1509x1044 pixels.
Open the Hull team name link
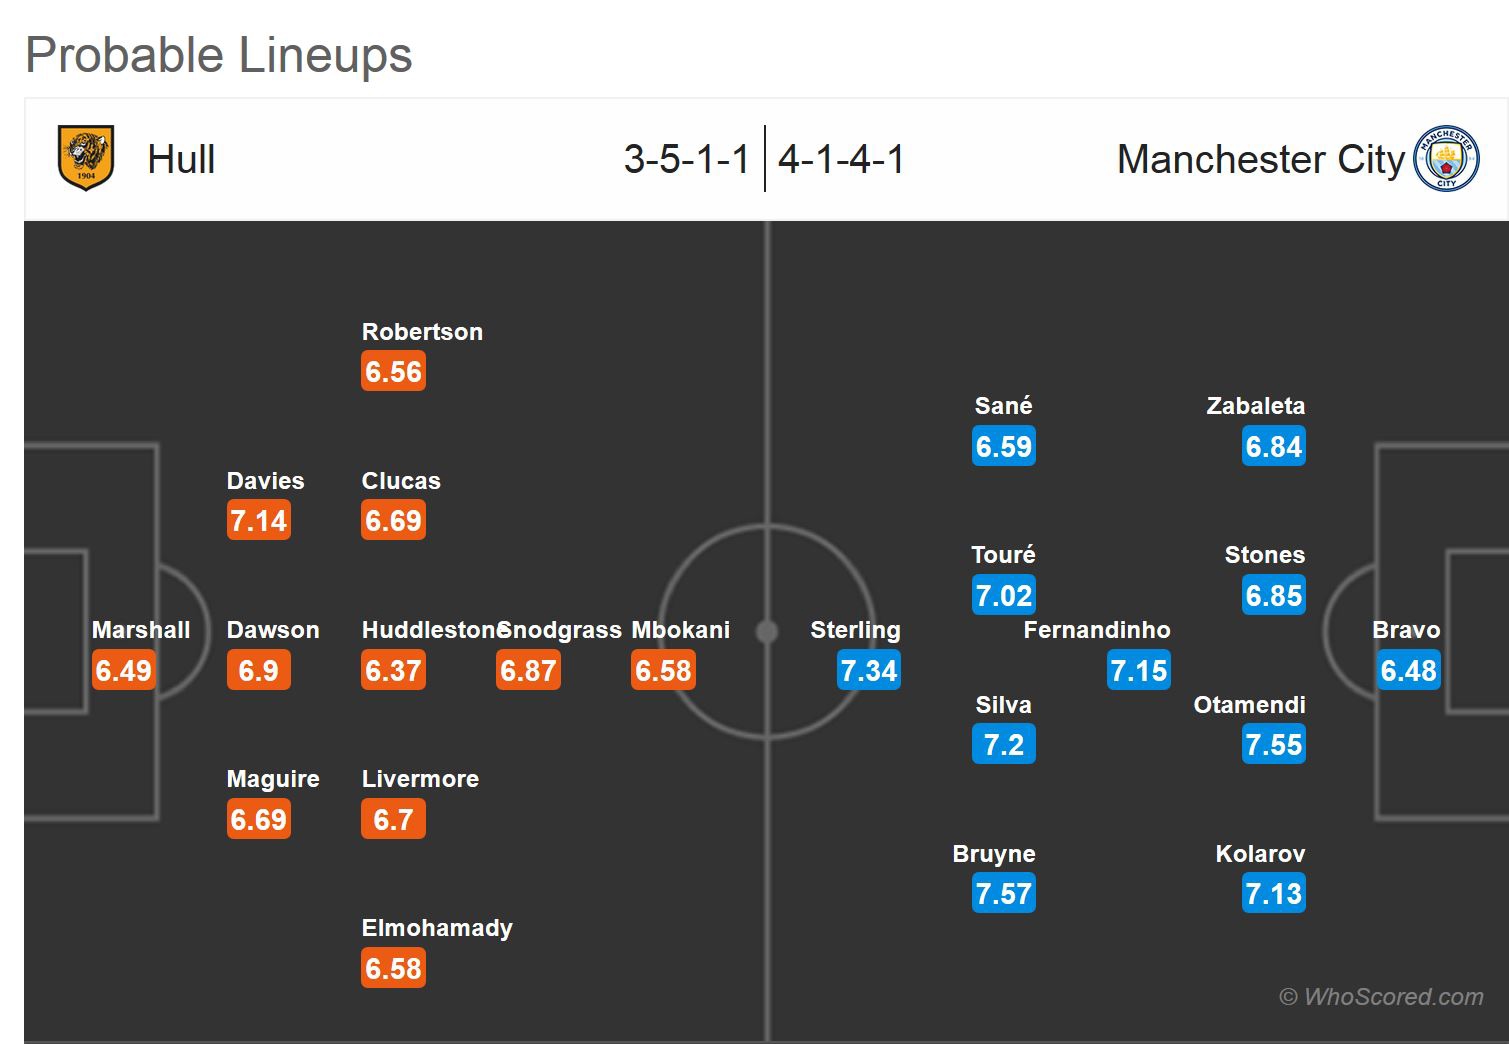click(x=181, y=160)
